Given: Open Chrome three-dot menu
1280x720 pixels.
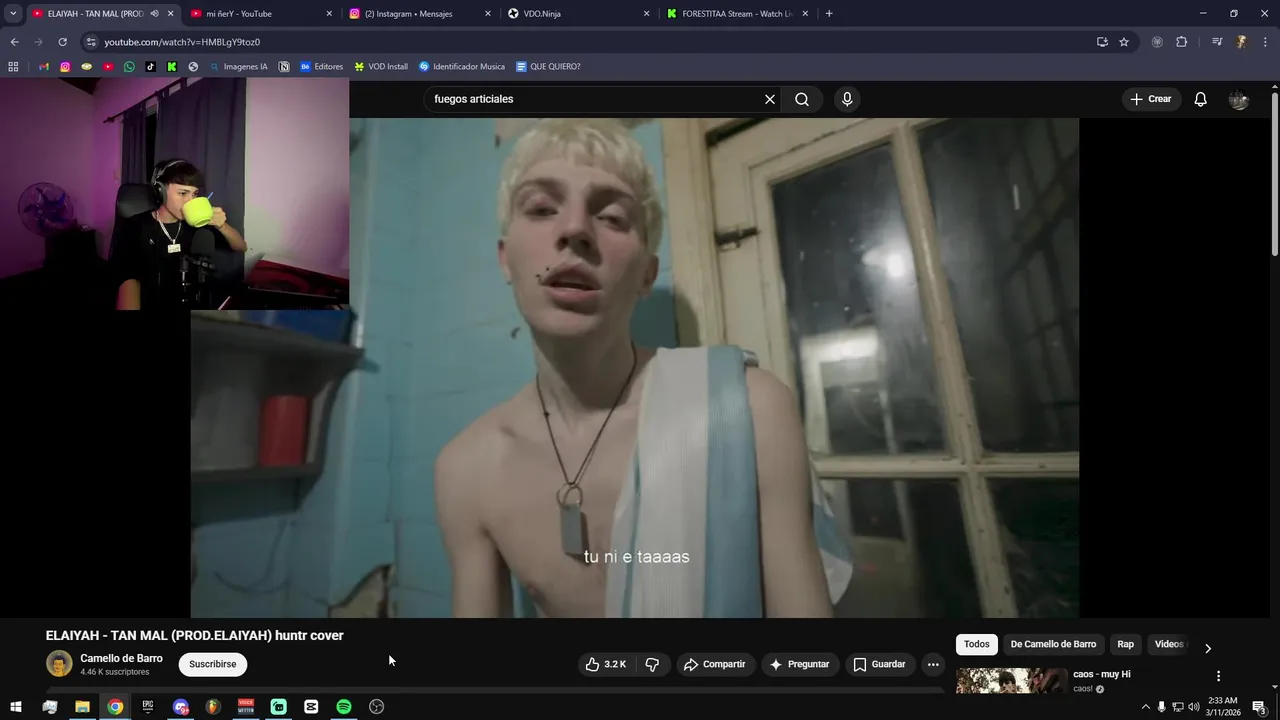Looking at the screenshot, I should point(1266,42).
